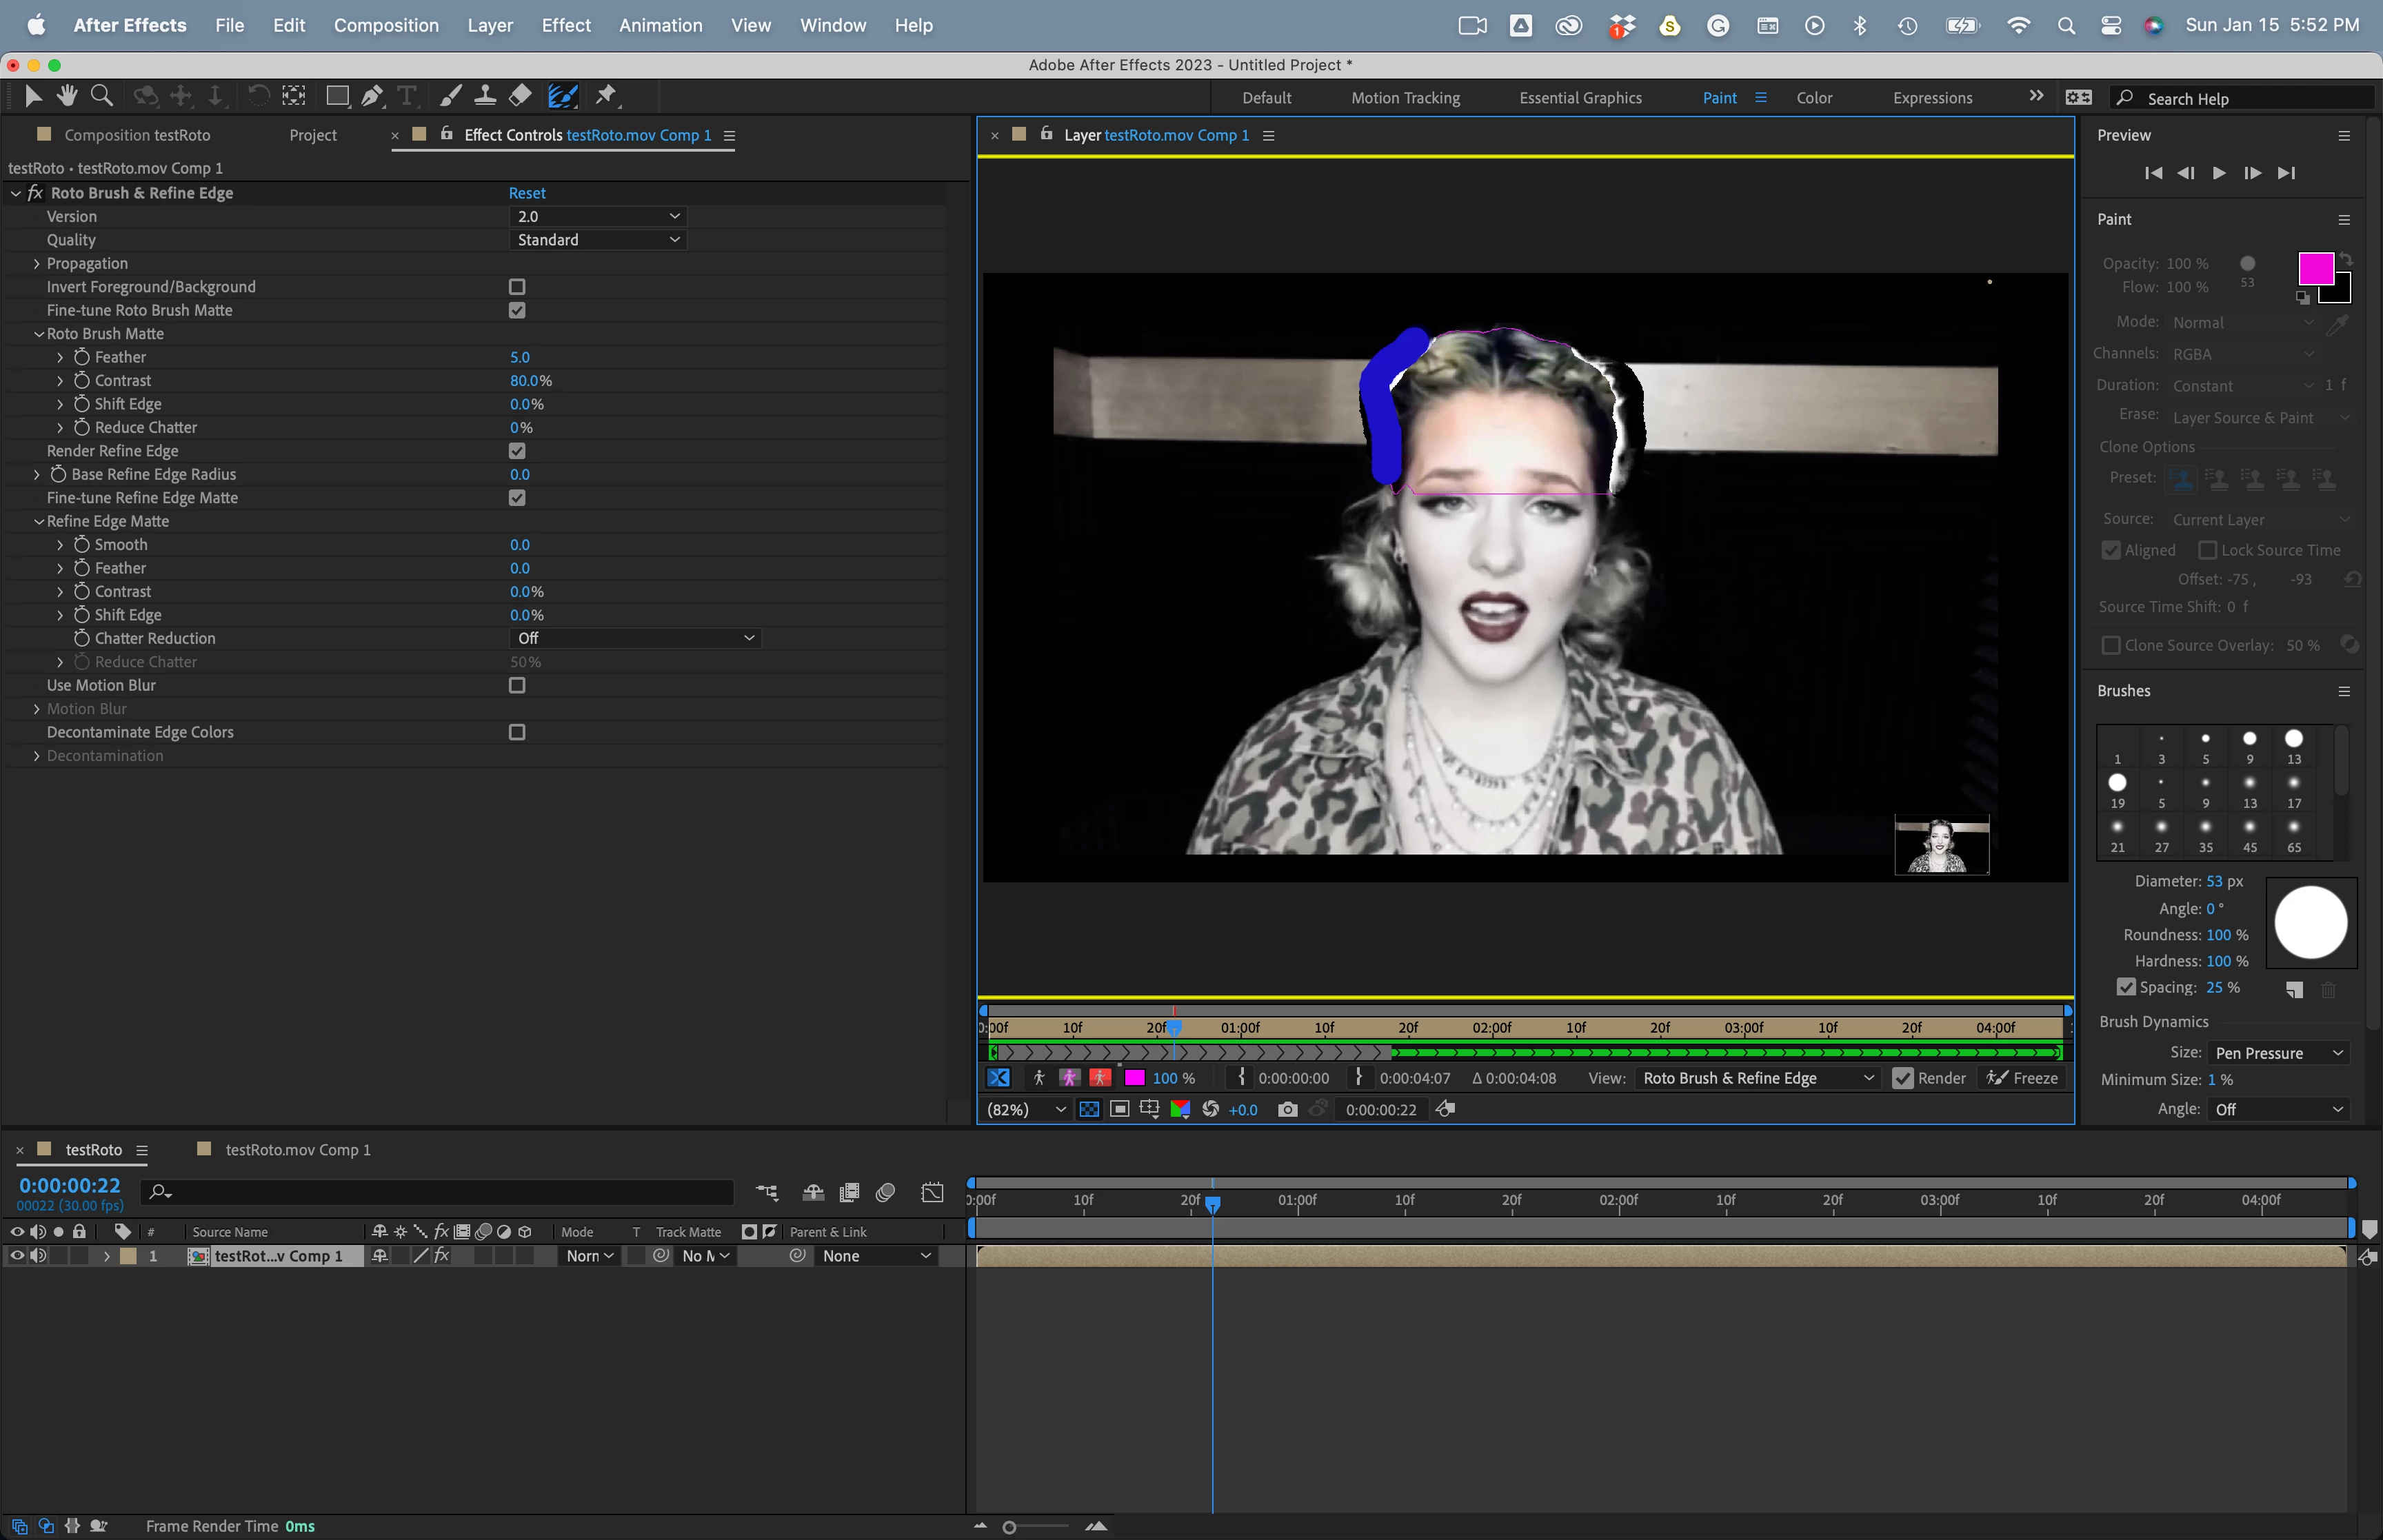
Task: Reset the Roto Brush effect
Action: point(527,193)
